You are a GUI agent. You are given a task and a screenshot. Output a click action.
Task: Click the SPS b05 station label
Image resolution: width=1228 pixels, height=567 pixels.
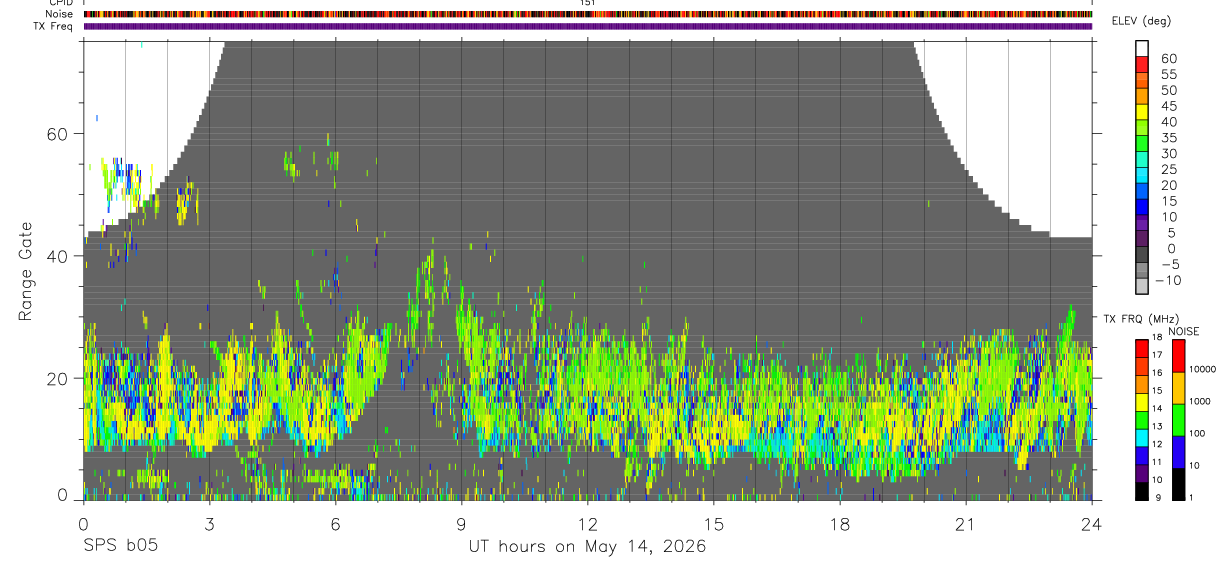(119, 546)
